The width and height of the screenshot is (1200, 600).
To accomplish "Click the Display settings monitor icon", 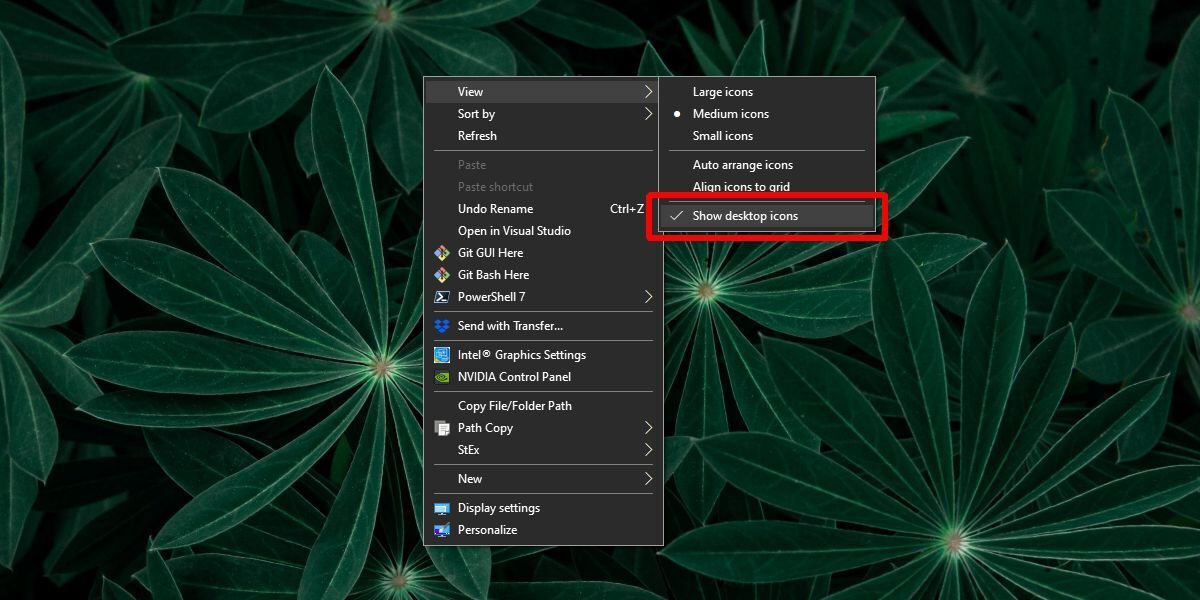I will pos(441,508).
